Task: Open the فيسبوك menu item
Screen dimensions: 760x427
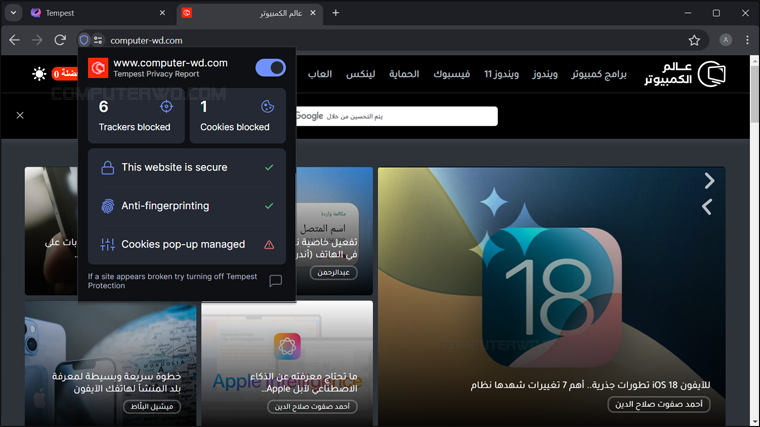Action: coord(451,74)
